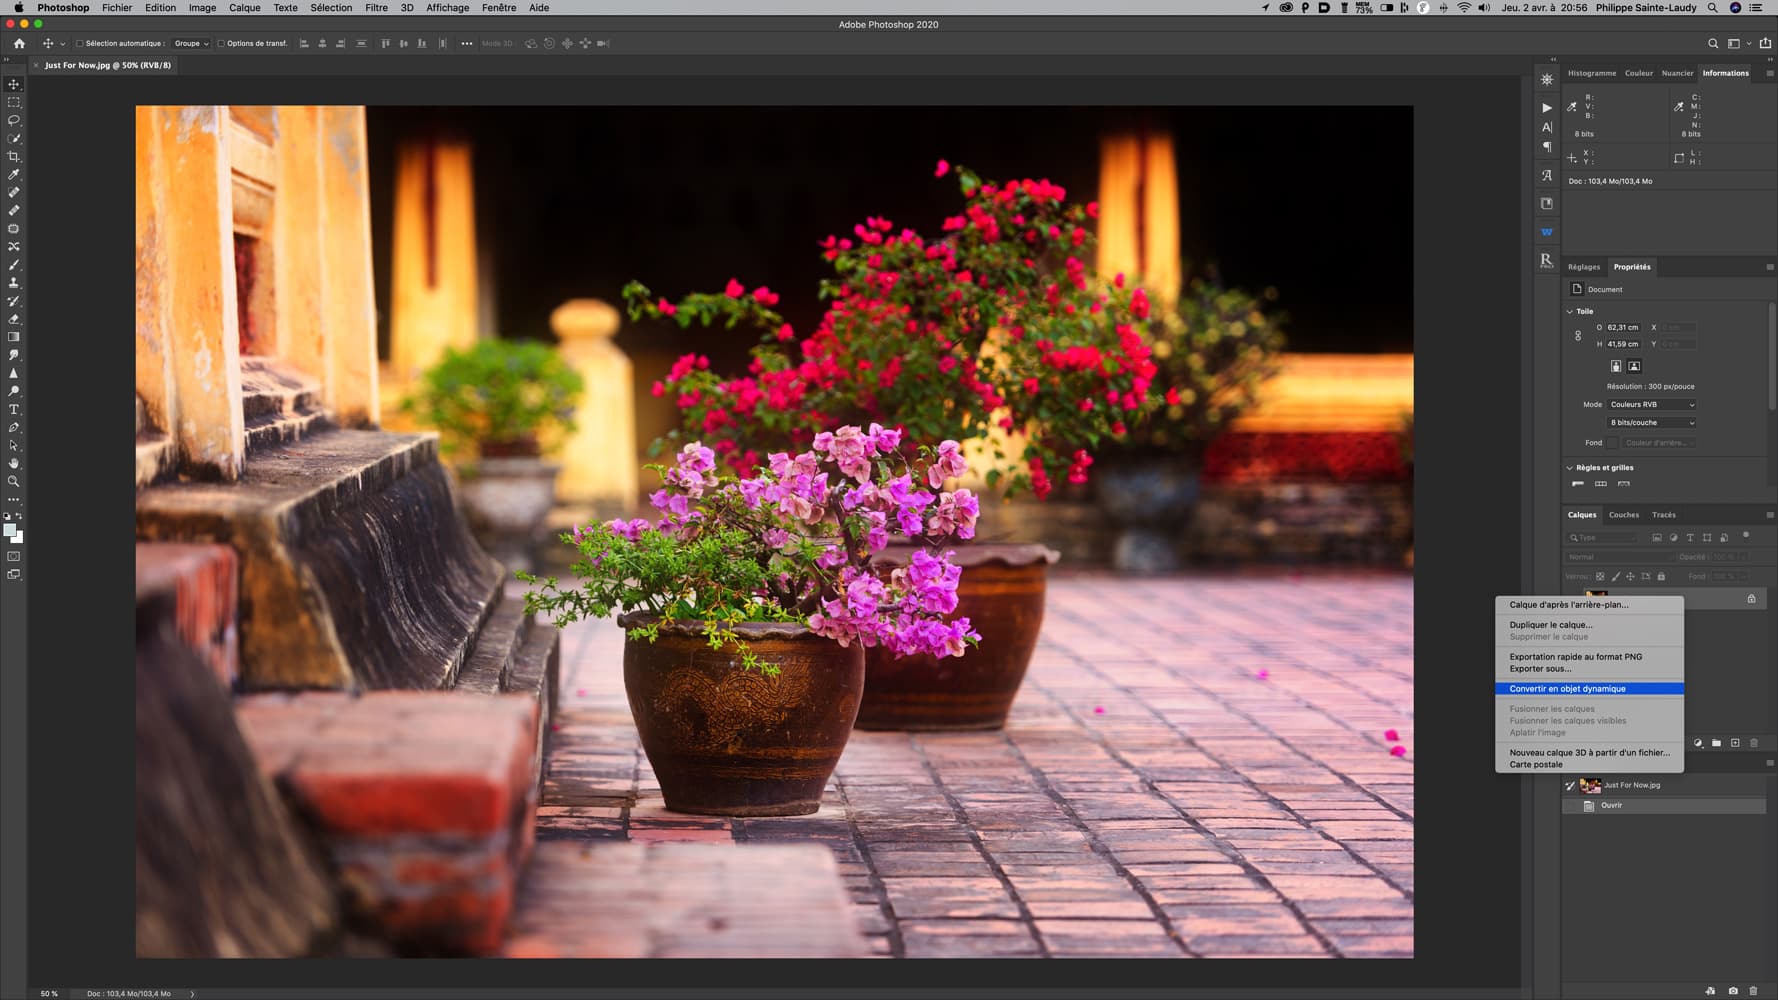Select the Zoom magnifier tool

coord(14,482)
